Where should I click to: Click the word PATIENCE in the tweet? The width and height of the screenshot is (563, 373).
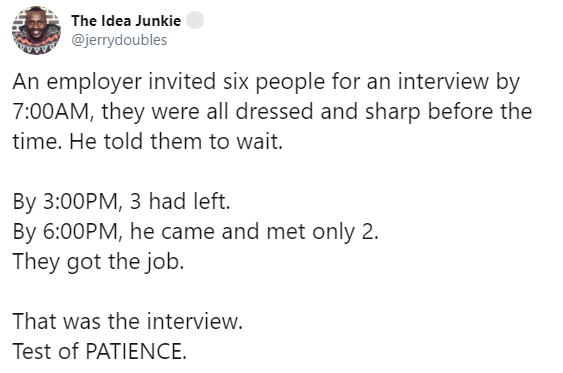135,351
